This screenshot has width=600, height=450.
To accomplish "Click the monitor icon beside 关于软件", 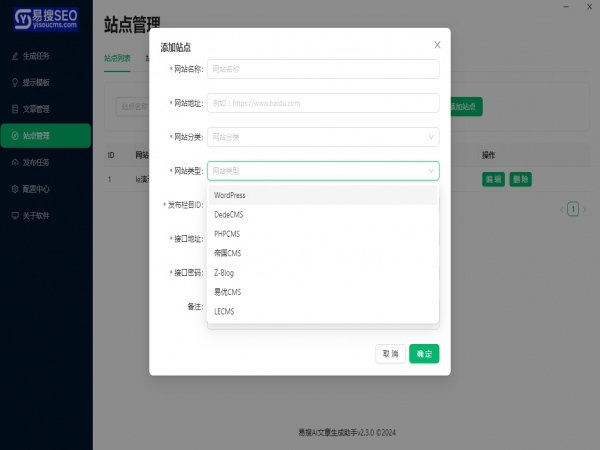I will (15, 215).
